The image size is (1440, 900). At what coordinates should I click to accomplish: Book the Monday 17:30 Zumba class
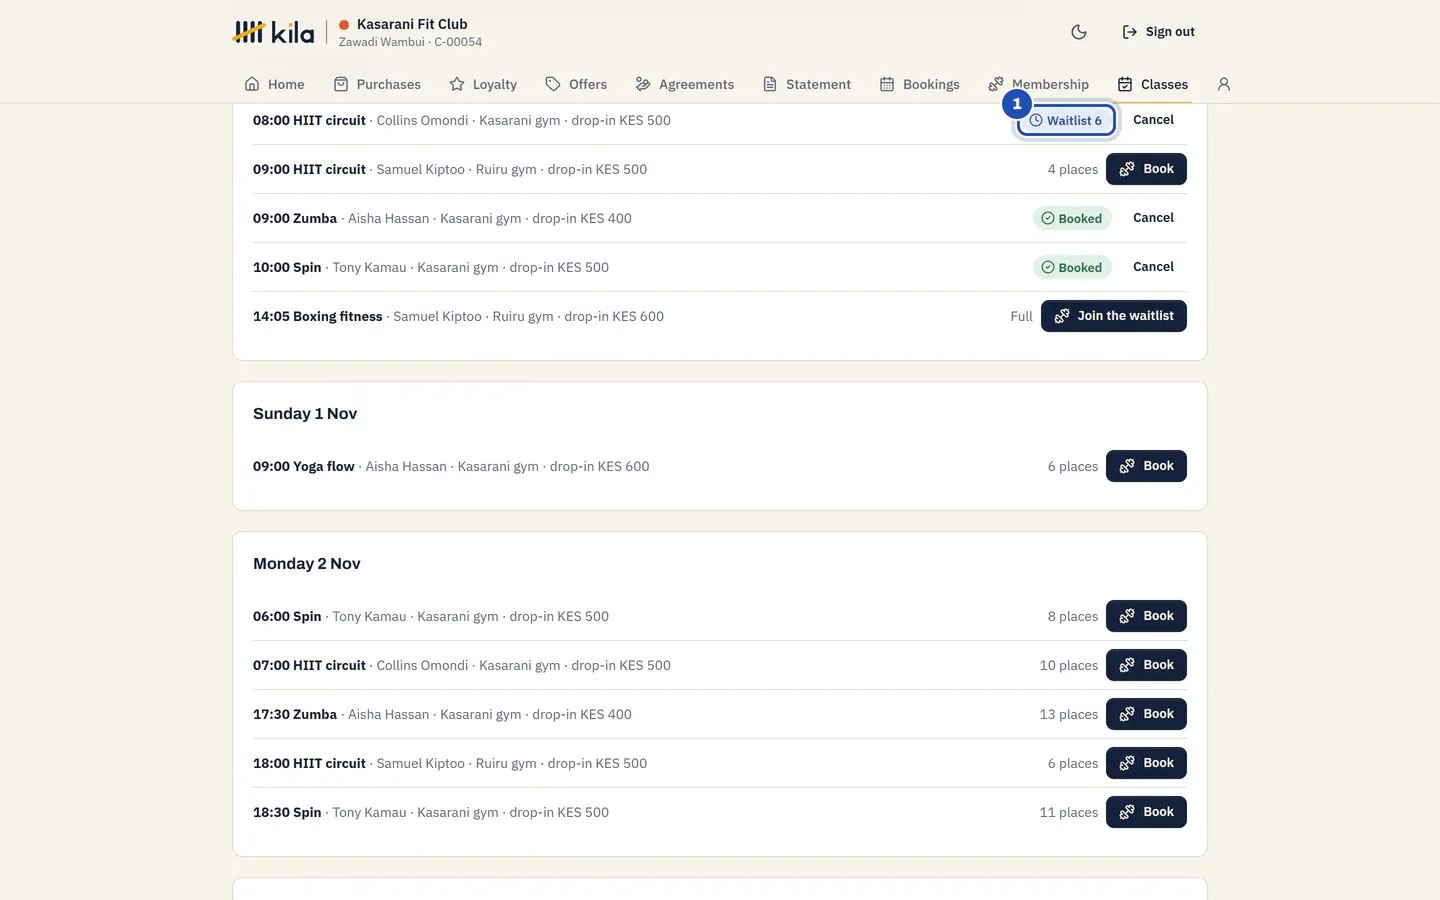point(1146,714)
